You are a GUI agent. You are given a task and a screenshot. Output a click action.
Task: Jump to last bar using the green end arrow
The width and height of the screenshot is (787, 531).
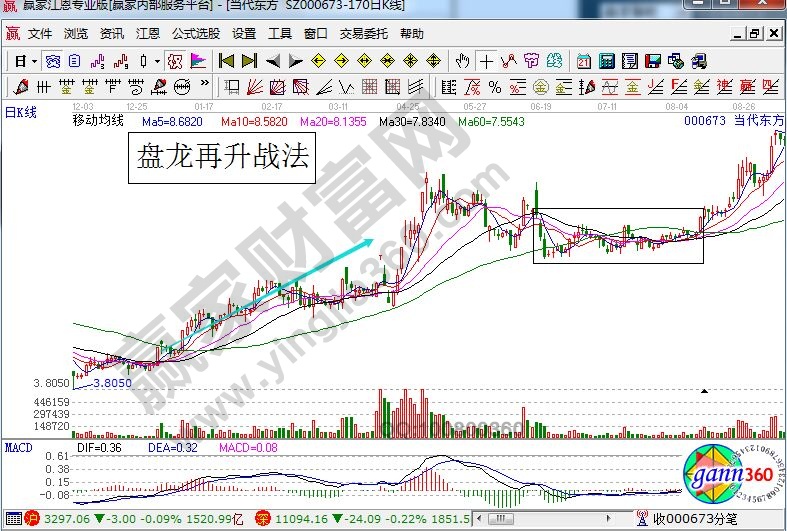click(249, 60)
